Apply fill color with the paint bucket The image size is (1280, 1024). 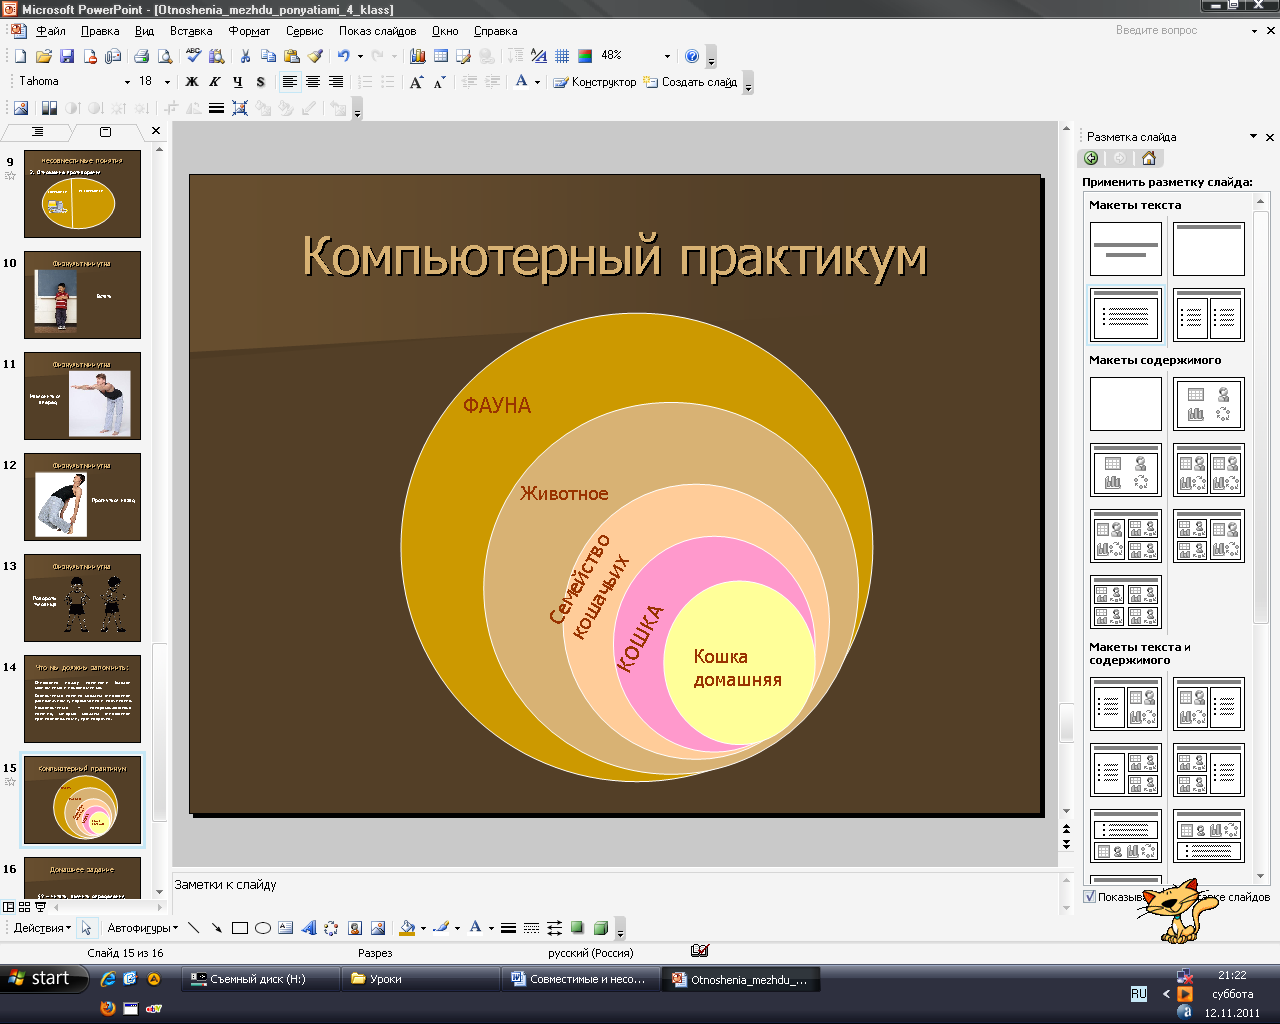pyautogui.click(x=406, y=928)
